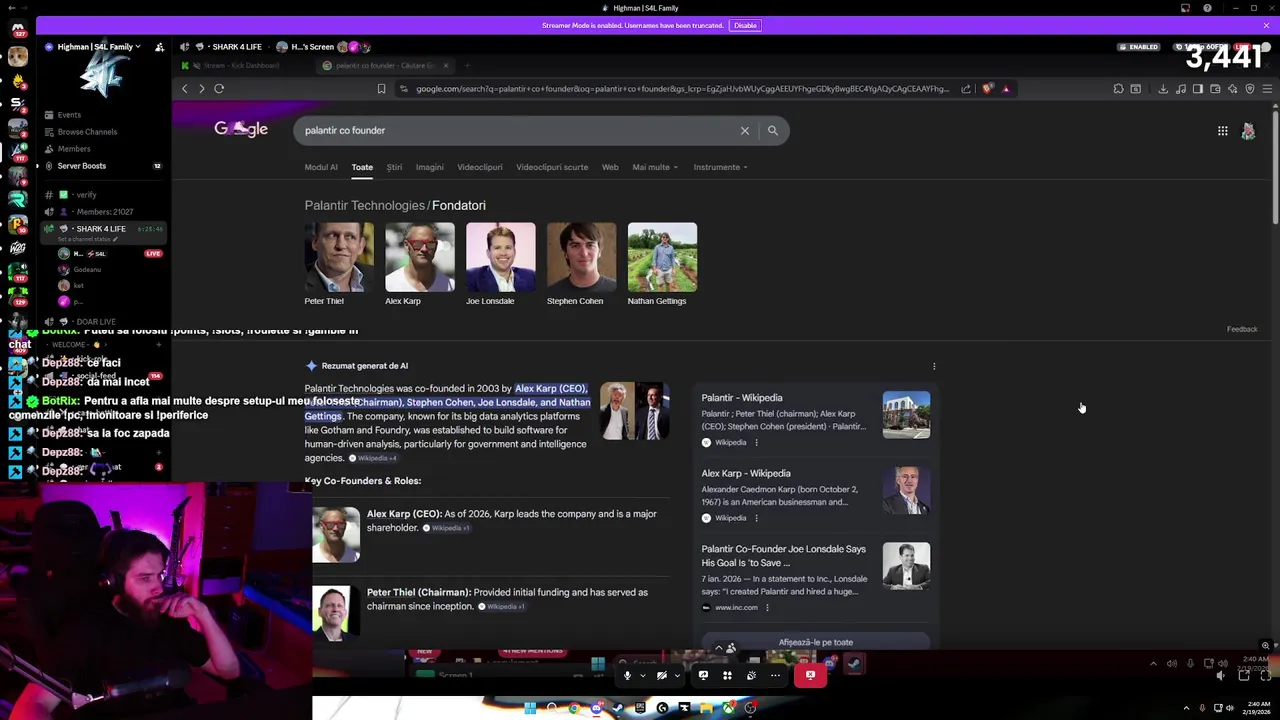Open camera options arrow in call controls

[x=677, y=676]
